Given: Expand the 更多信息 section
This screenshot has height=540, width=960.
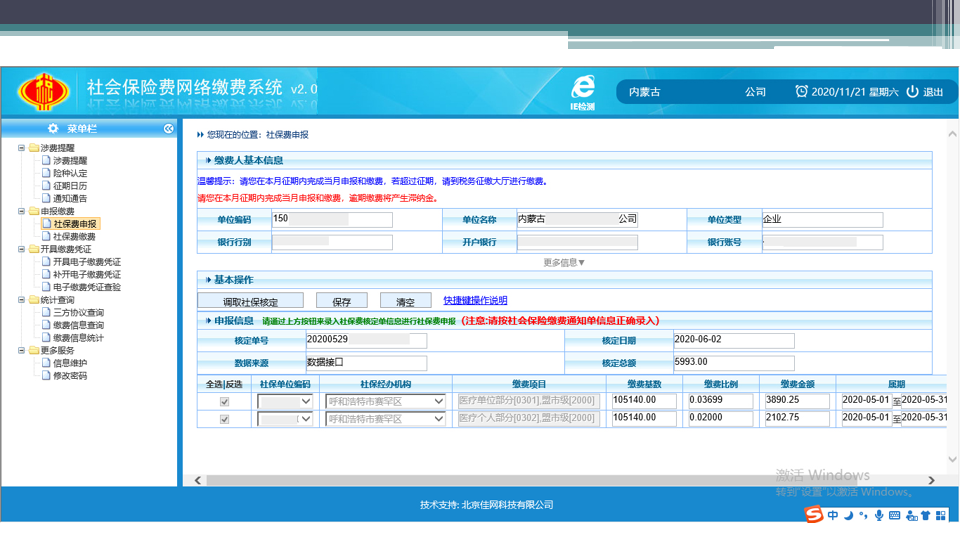Looking at the screenshot, I should [x=564, y=262].
